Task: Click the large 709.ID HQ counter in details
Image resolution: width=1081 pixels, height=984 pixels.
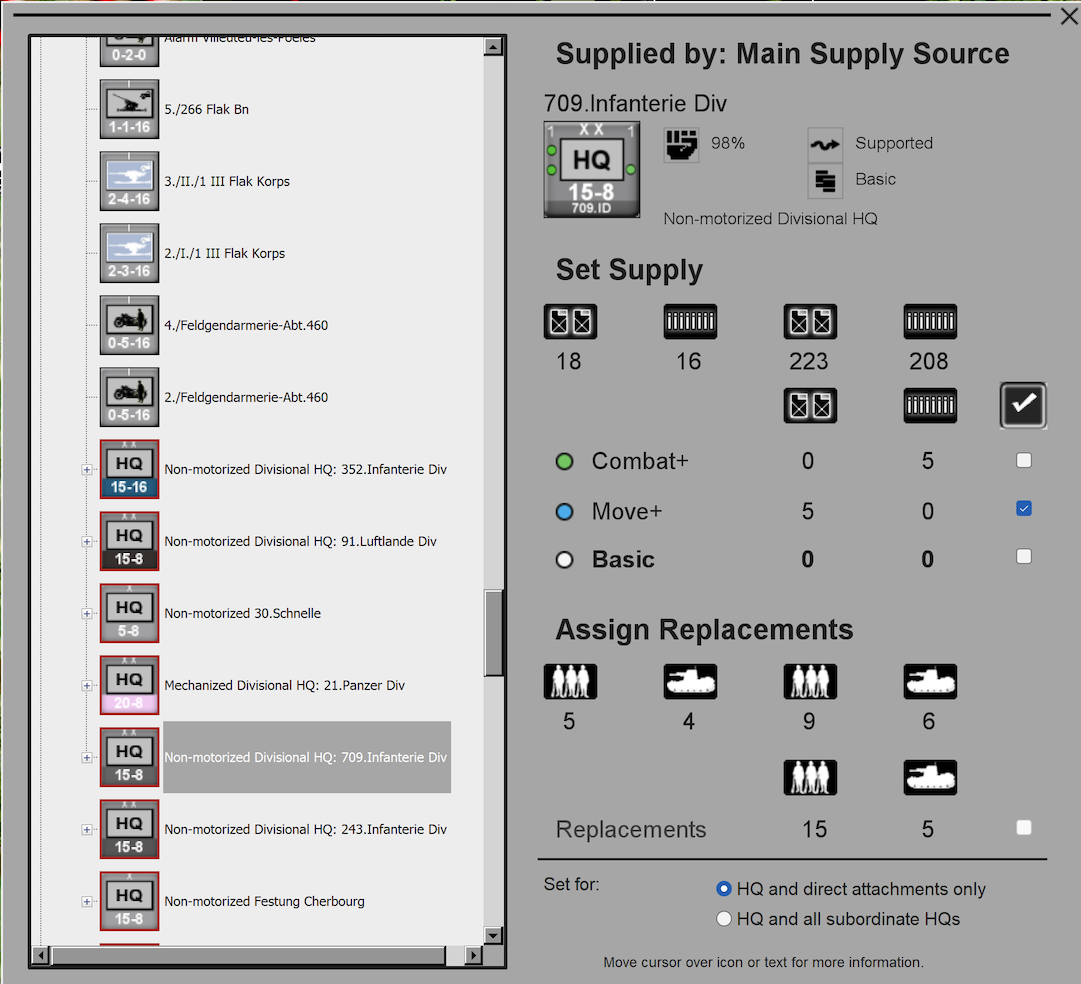Action: (592, 170)
